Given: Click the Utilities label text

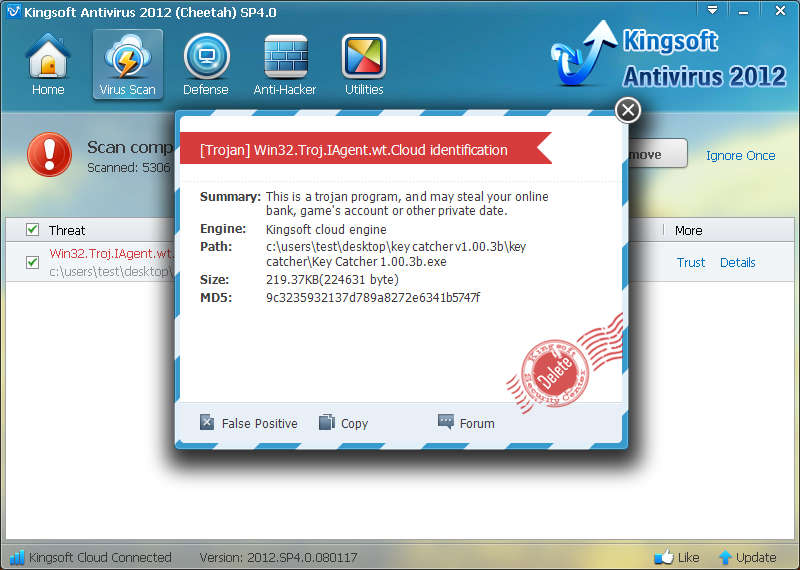Looking at the screenshot, I should point(364,90).
